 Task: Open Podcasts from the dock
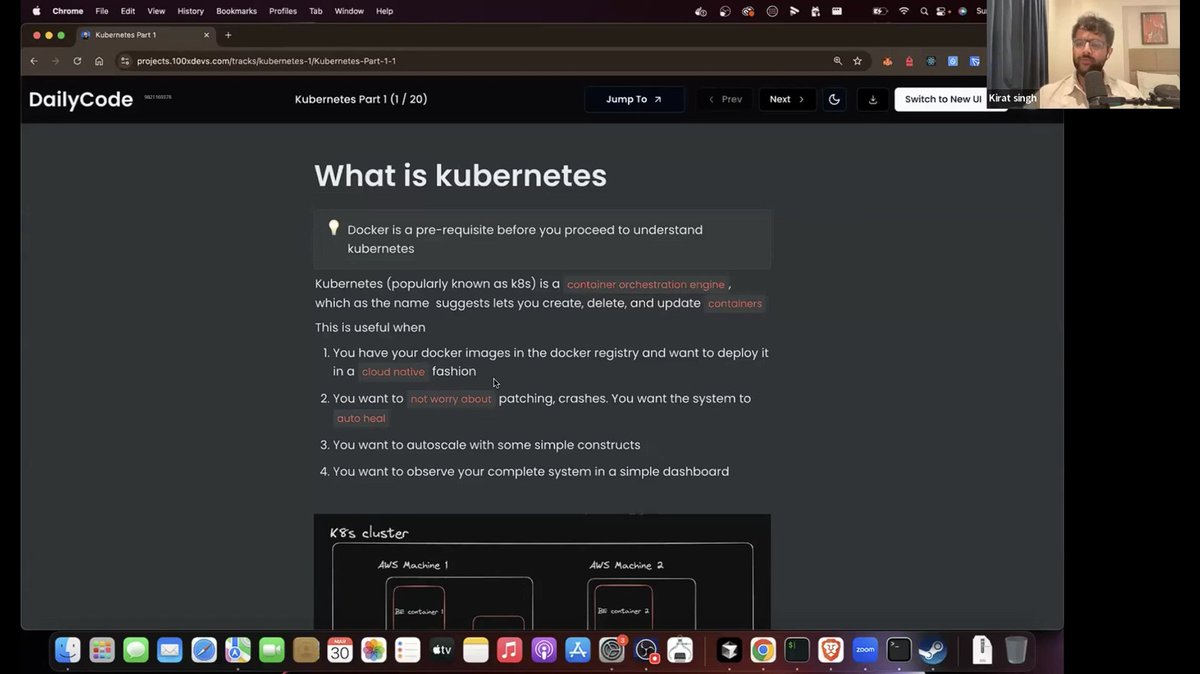pyautogui.click(x=544, y=650)
